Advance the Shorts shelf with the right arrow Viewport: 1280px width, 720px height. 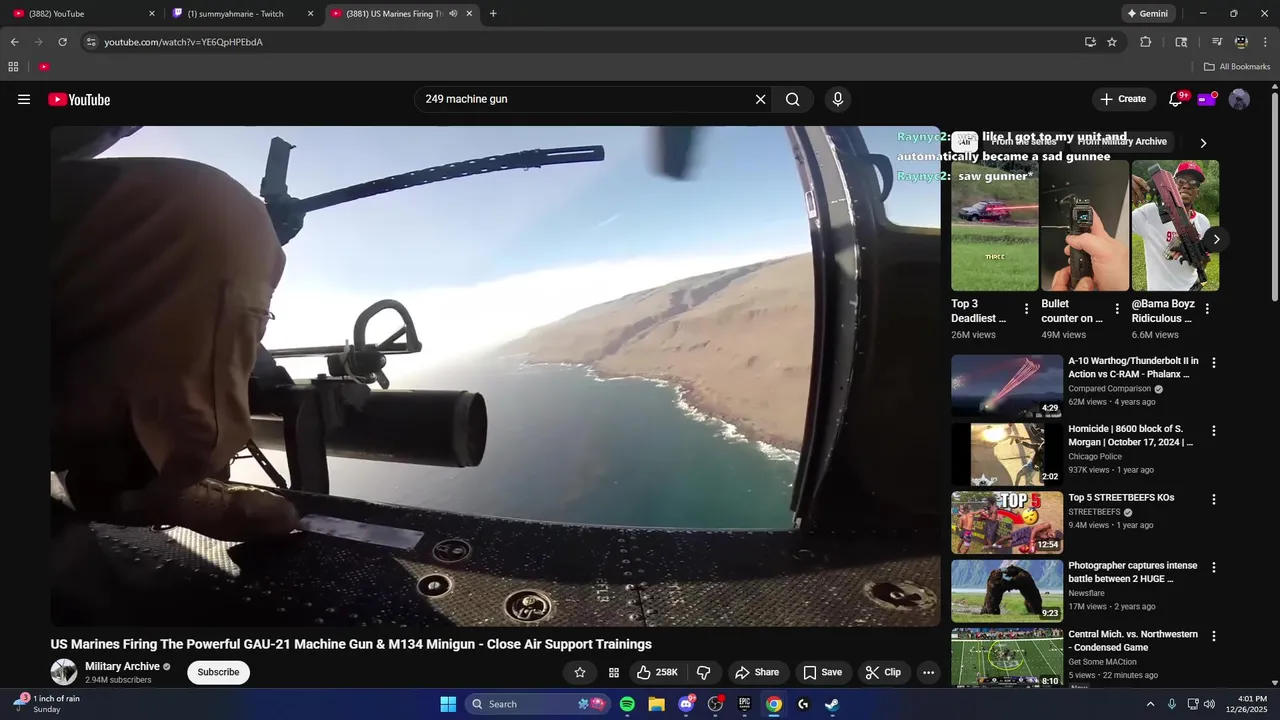[1216, 239]
